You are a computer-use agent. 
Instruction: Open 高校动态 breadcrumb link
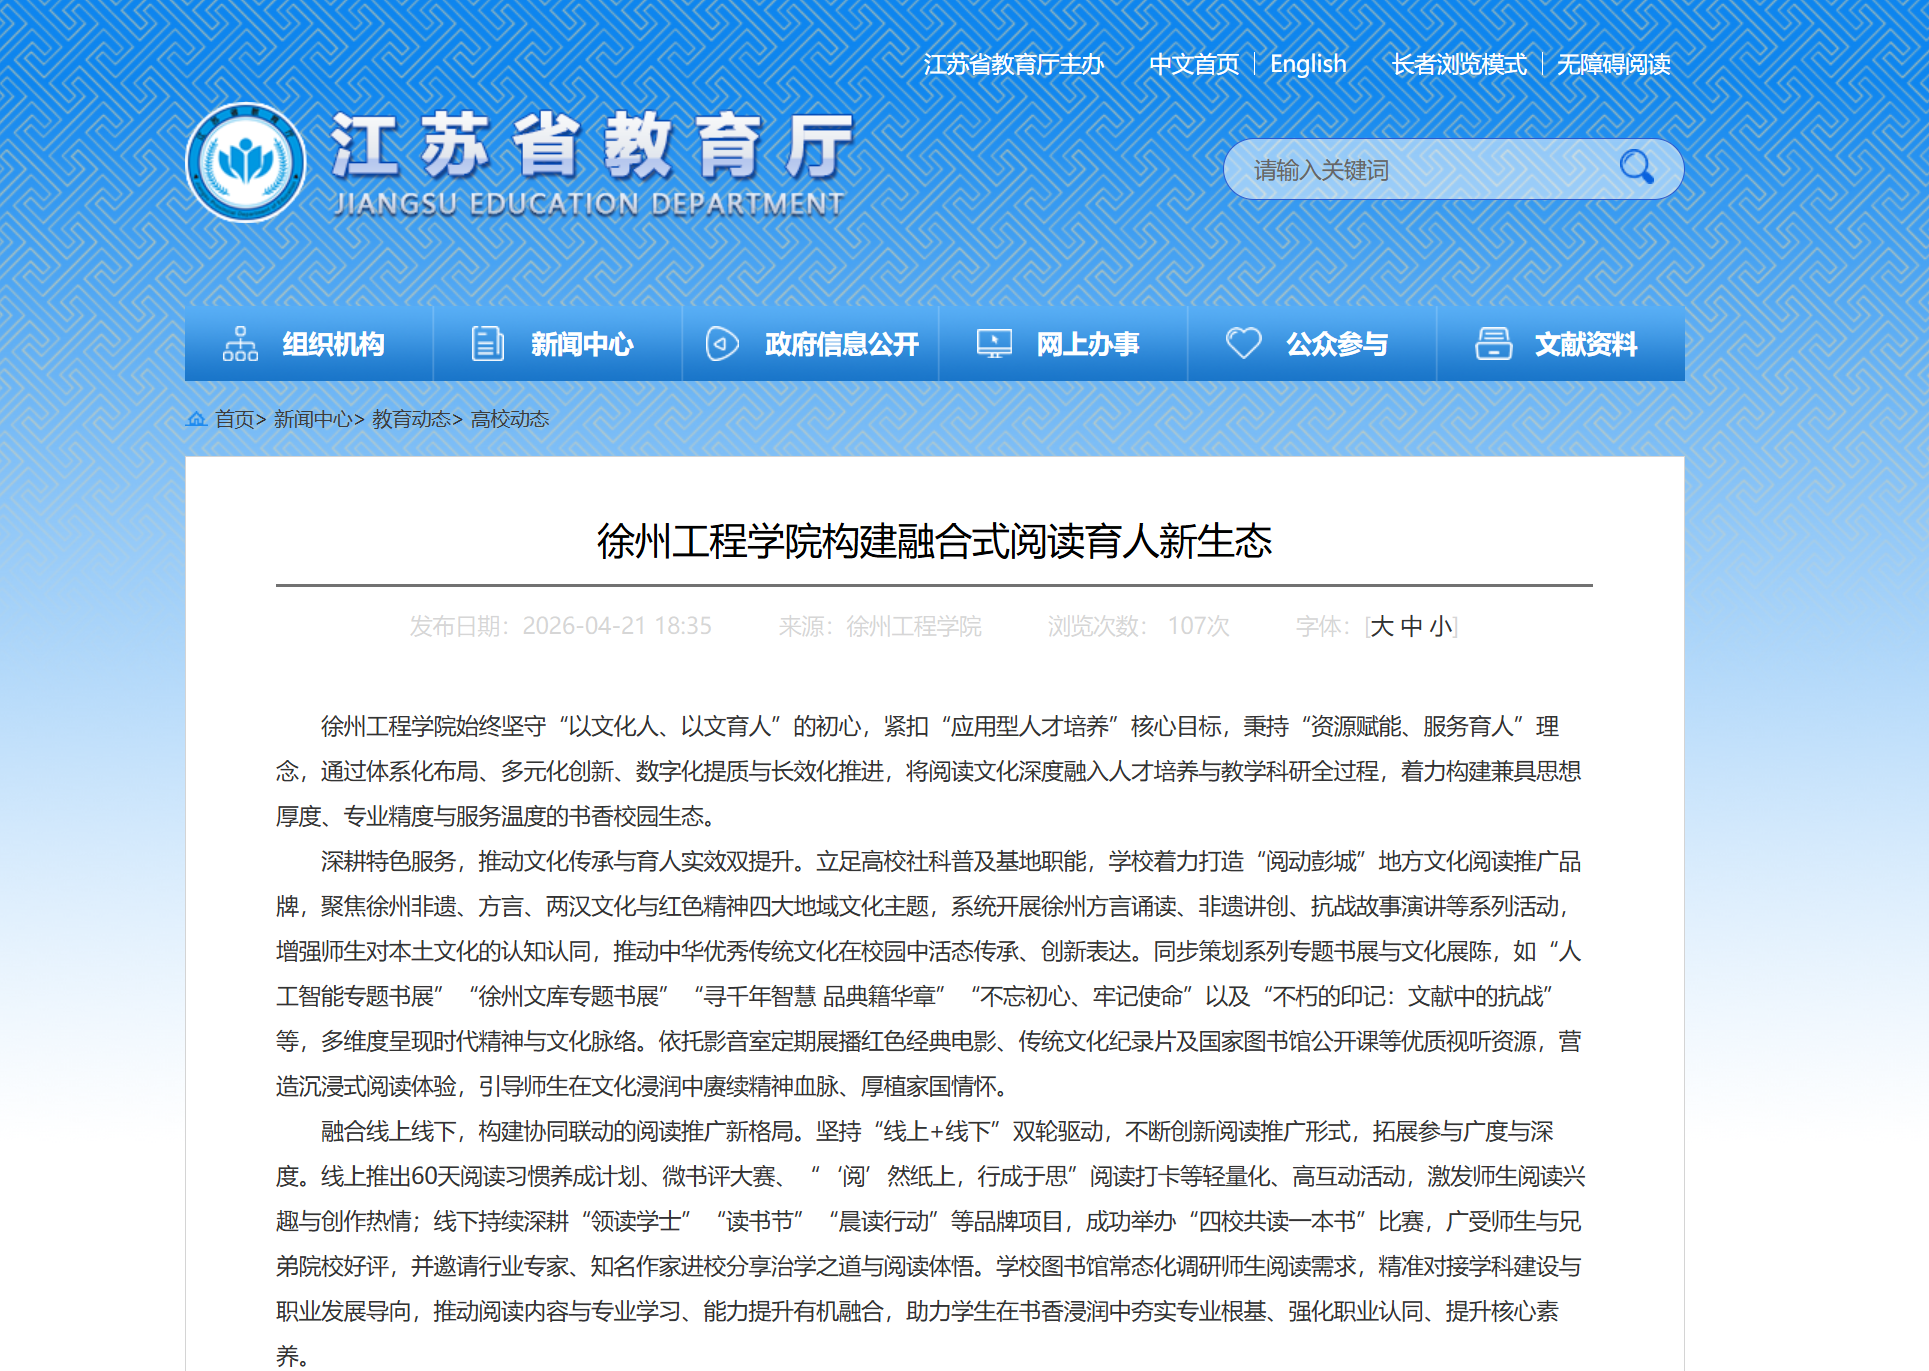tap(510, 419)
